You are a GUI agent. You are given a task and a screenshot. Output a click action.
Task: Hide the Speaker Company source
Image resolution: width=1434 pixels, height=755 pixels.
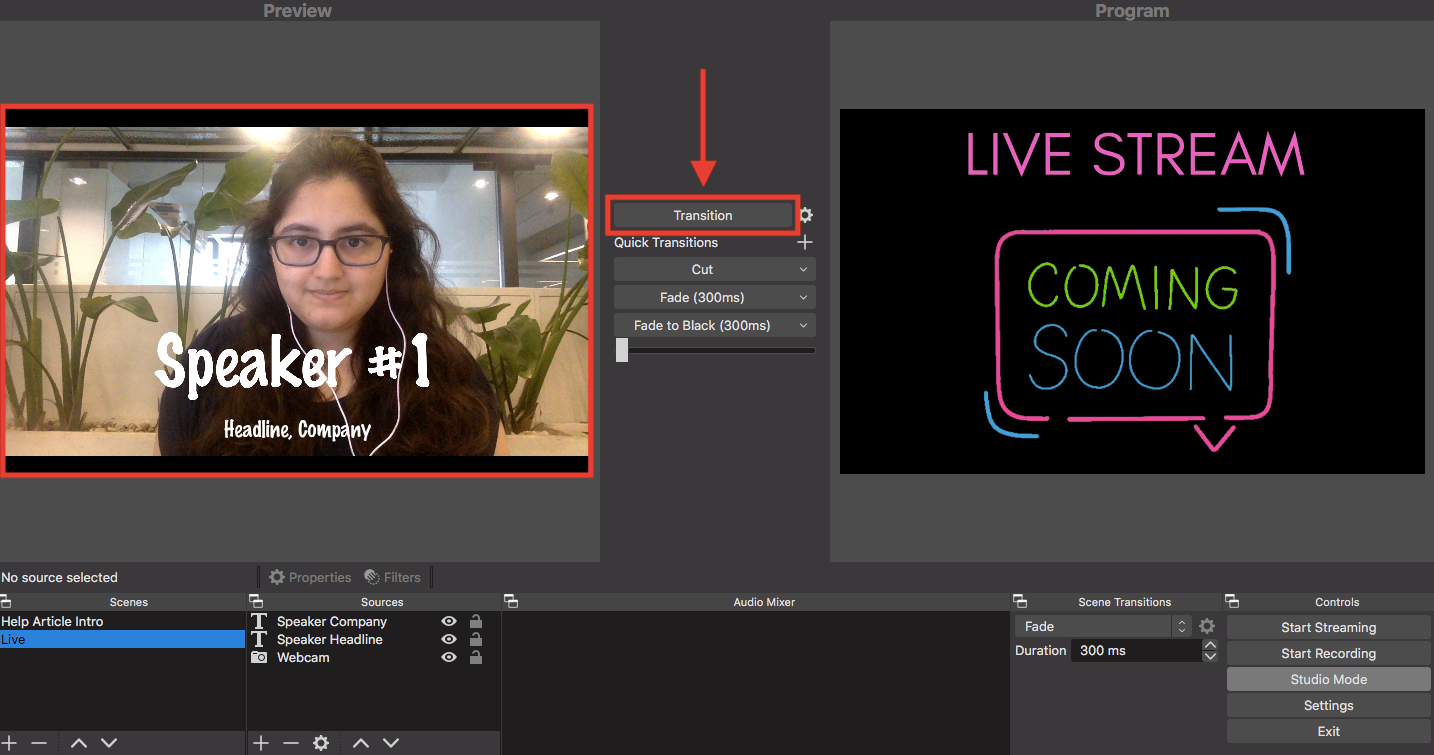449,621
